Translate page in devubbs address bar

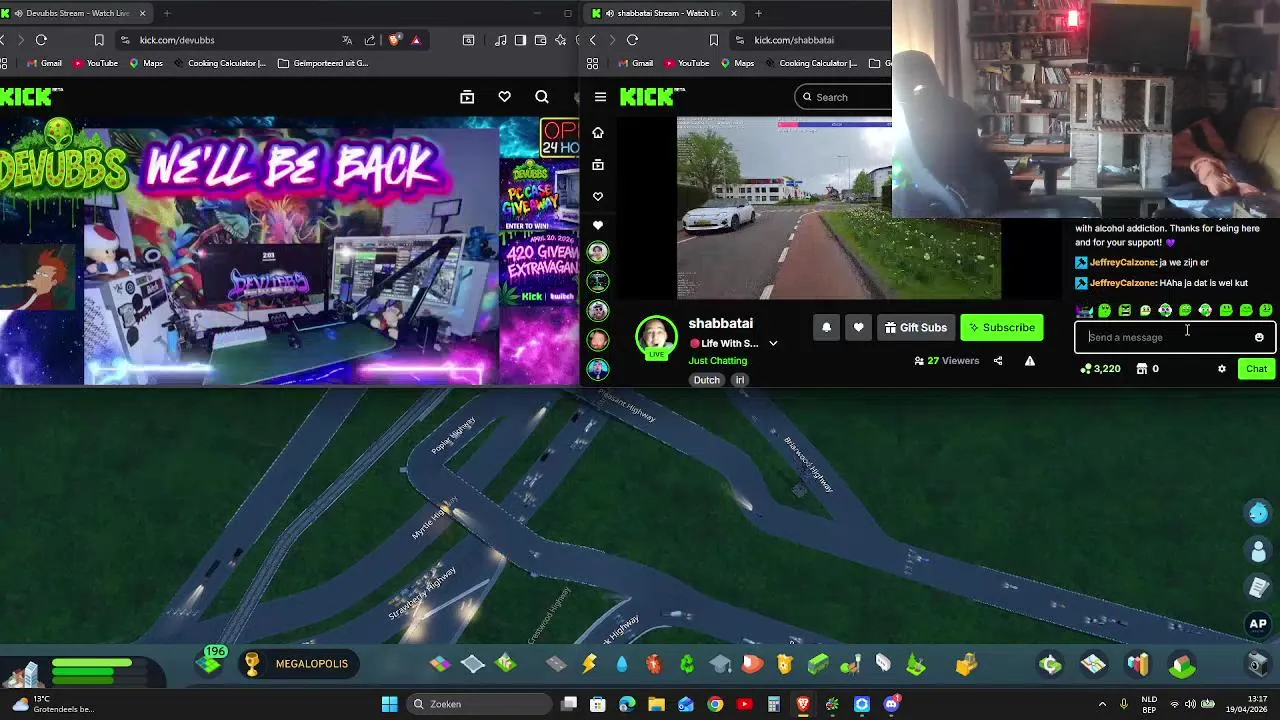(347, 40)
